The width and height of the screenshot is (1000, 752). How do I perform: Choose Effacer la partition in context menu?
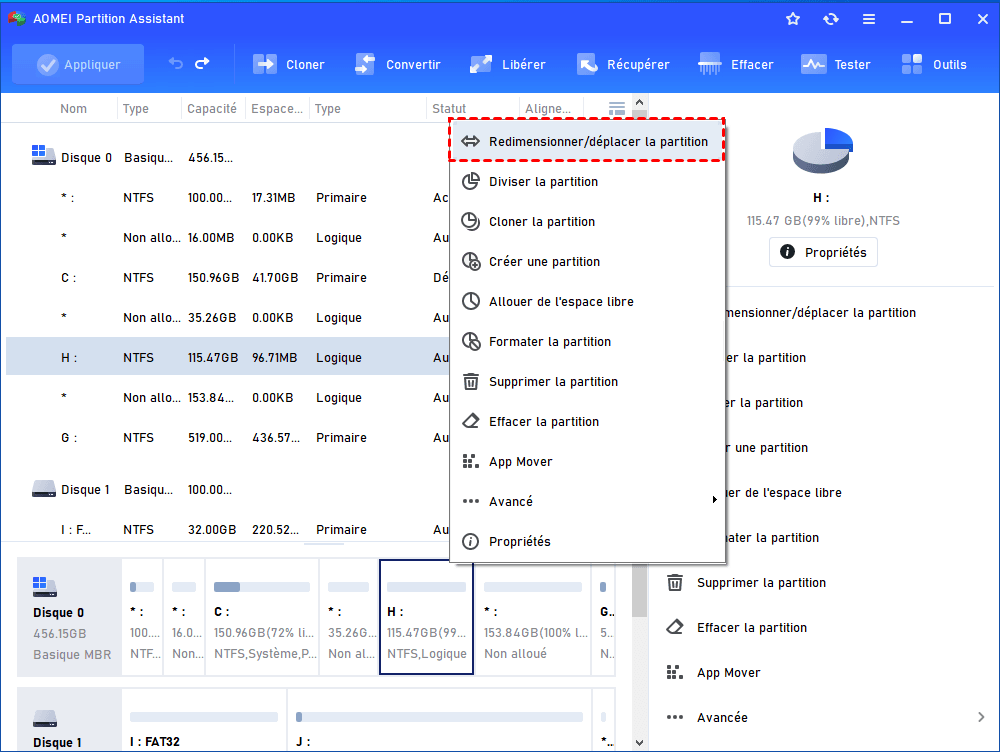[x=587, y=422]
